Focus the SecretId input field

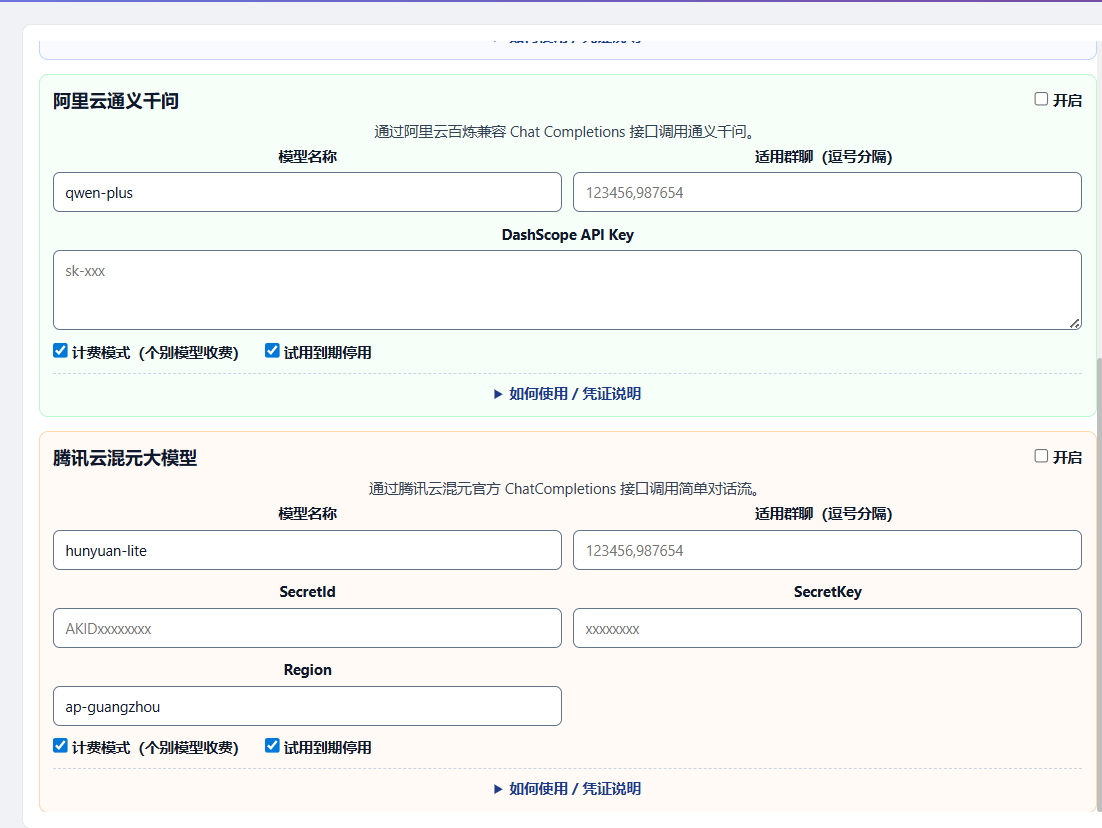[307, 628]
